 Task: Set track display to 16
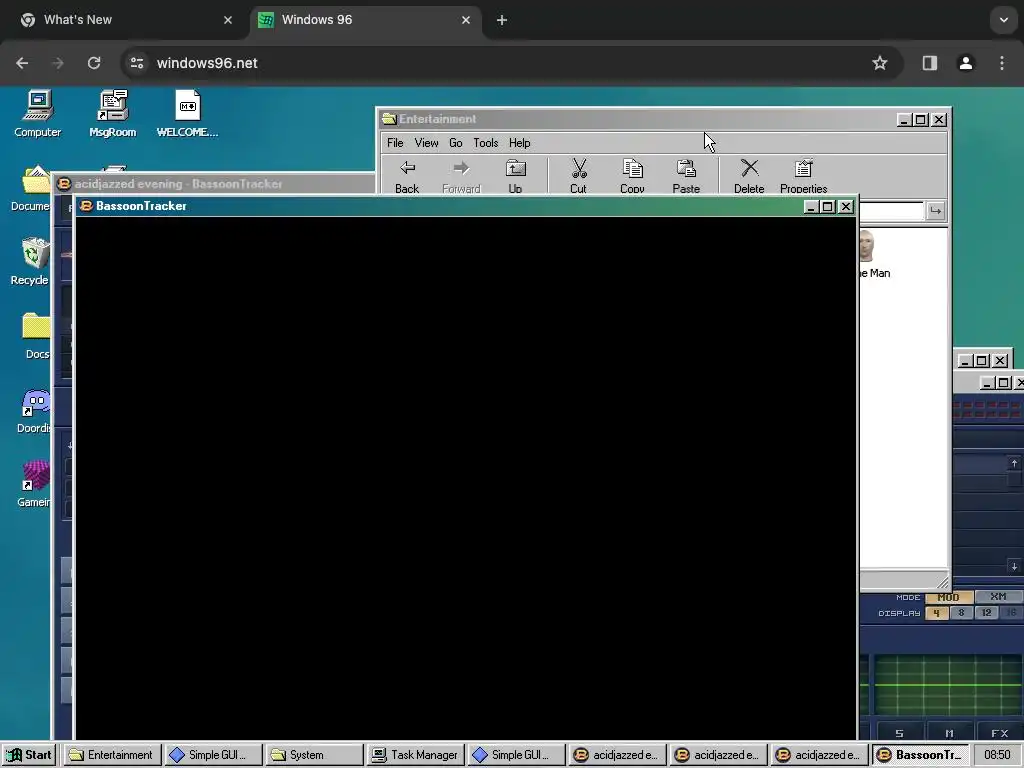1011,613
